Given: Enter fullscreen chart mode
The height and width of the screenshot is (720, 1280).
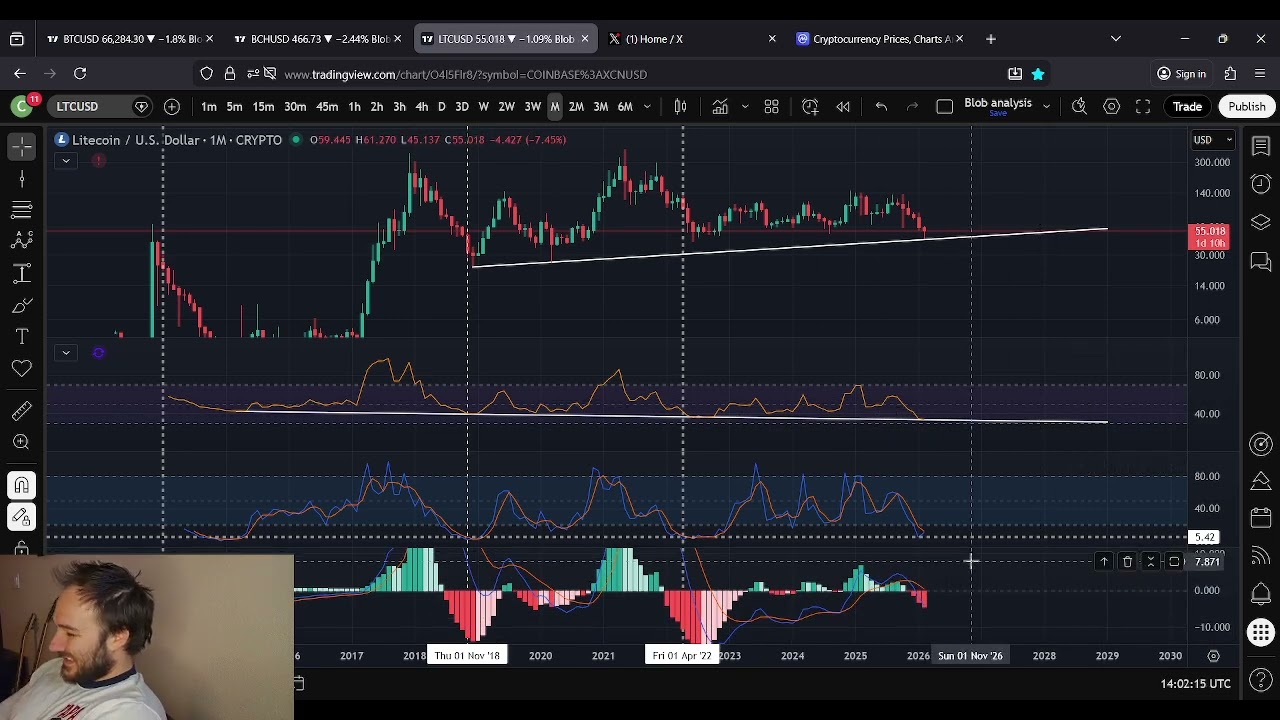Looking at the screenshot, I should tap(1143, 107).
